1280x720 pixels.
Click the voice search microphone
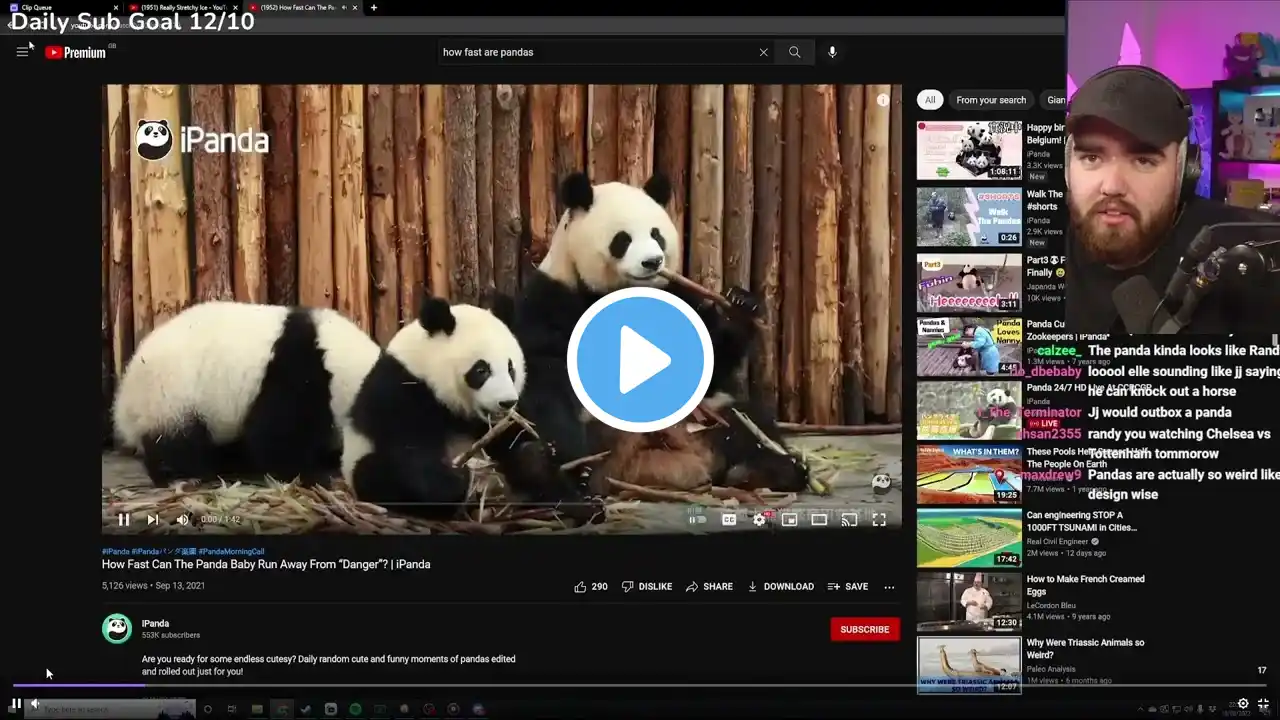pos(832,52)
